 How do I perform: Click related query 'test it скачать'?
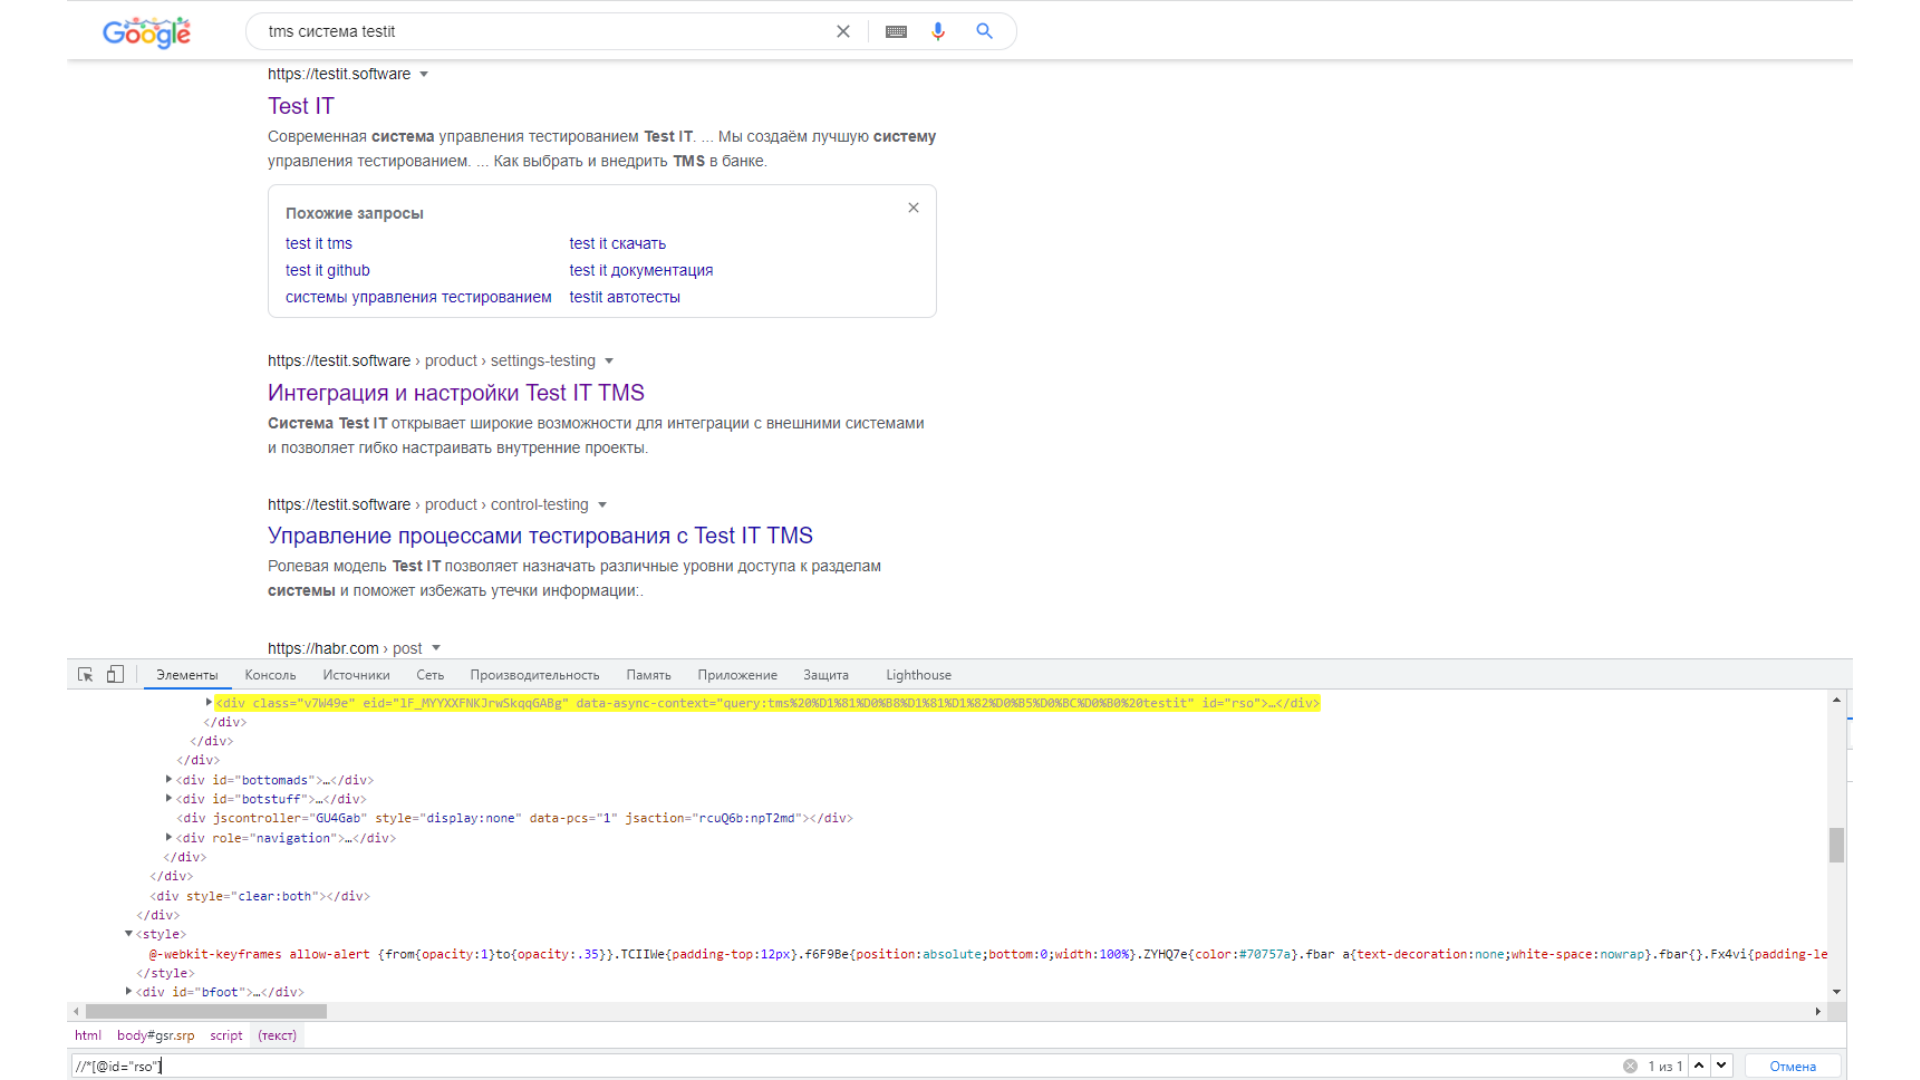click(x=617, y=244)
